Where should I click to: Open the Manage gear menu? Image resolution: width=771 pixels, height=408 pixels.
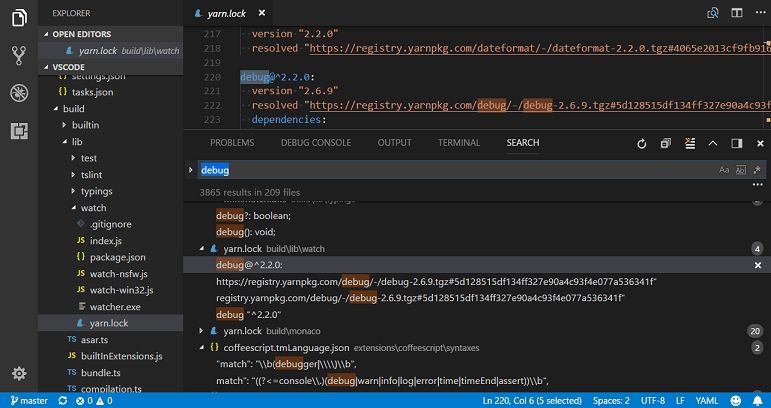tap(19, 373)
